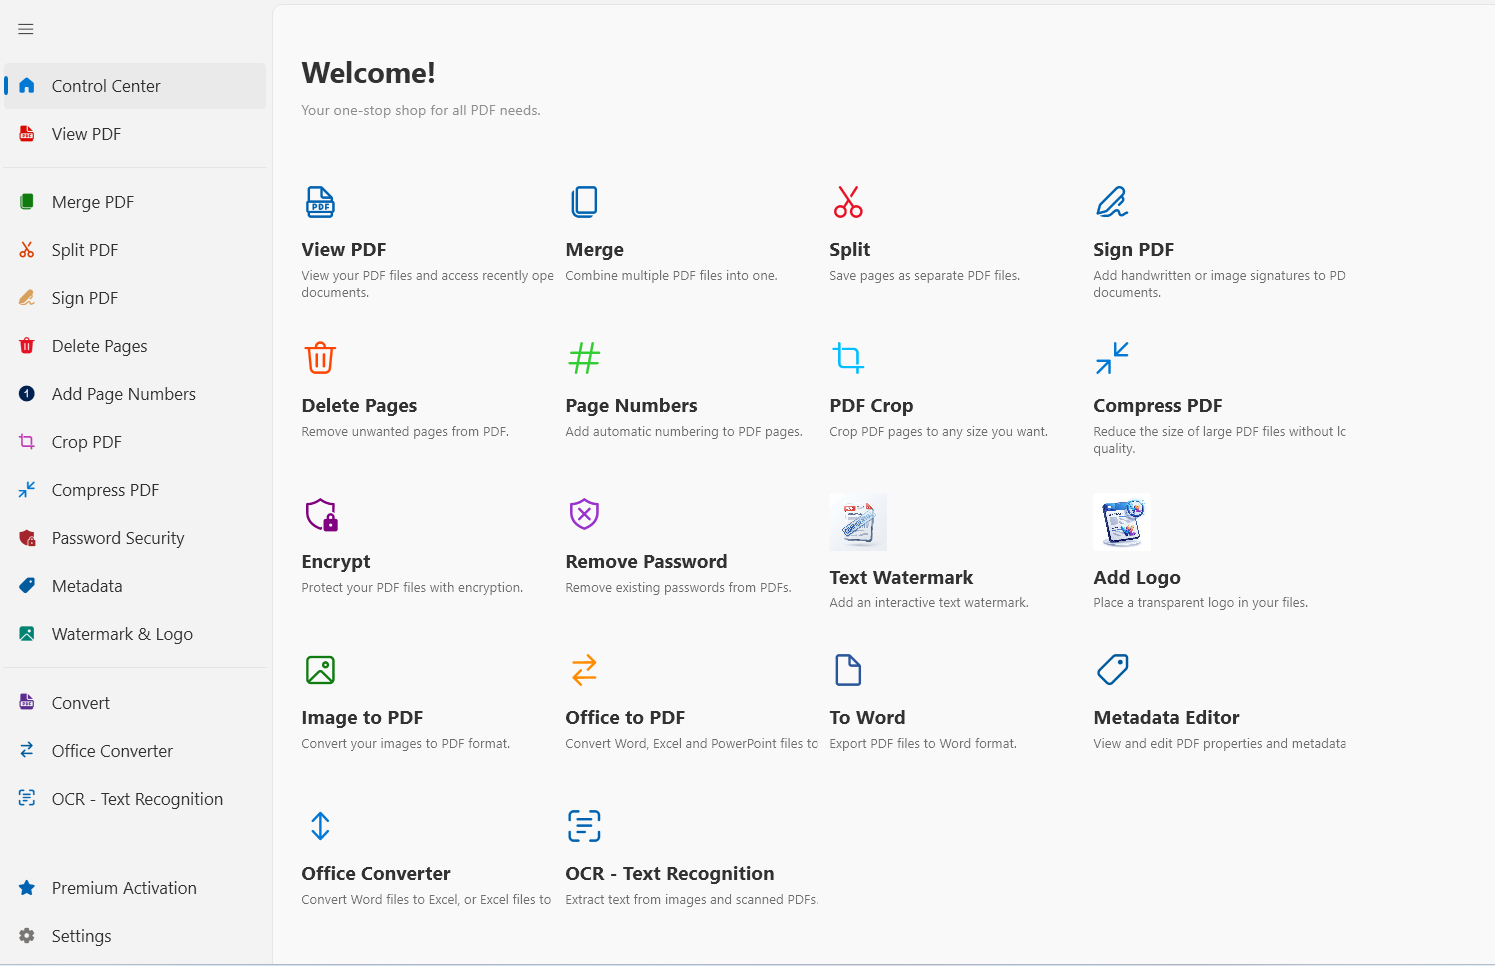Image resolution: width=1495 pixels, height=966 pixels.
Task: Click the Add Page Numbers sidebar icon
Action: [27, 394]
